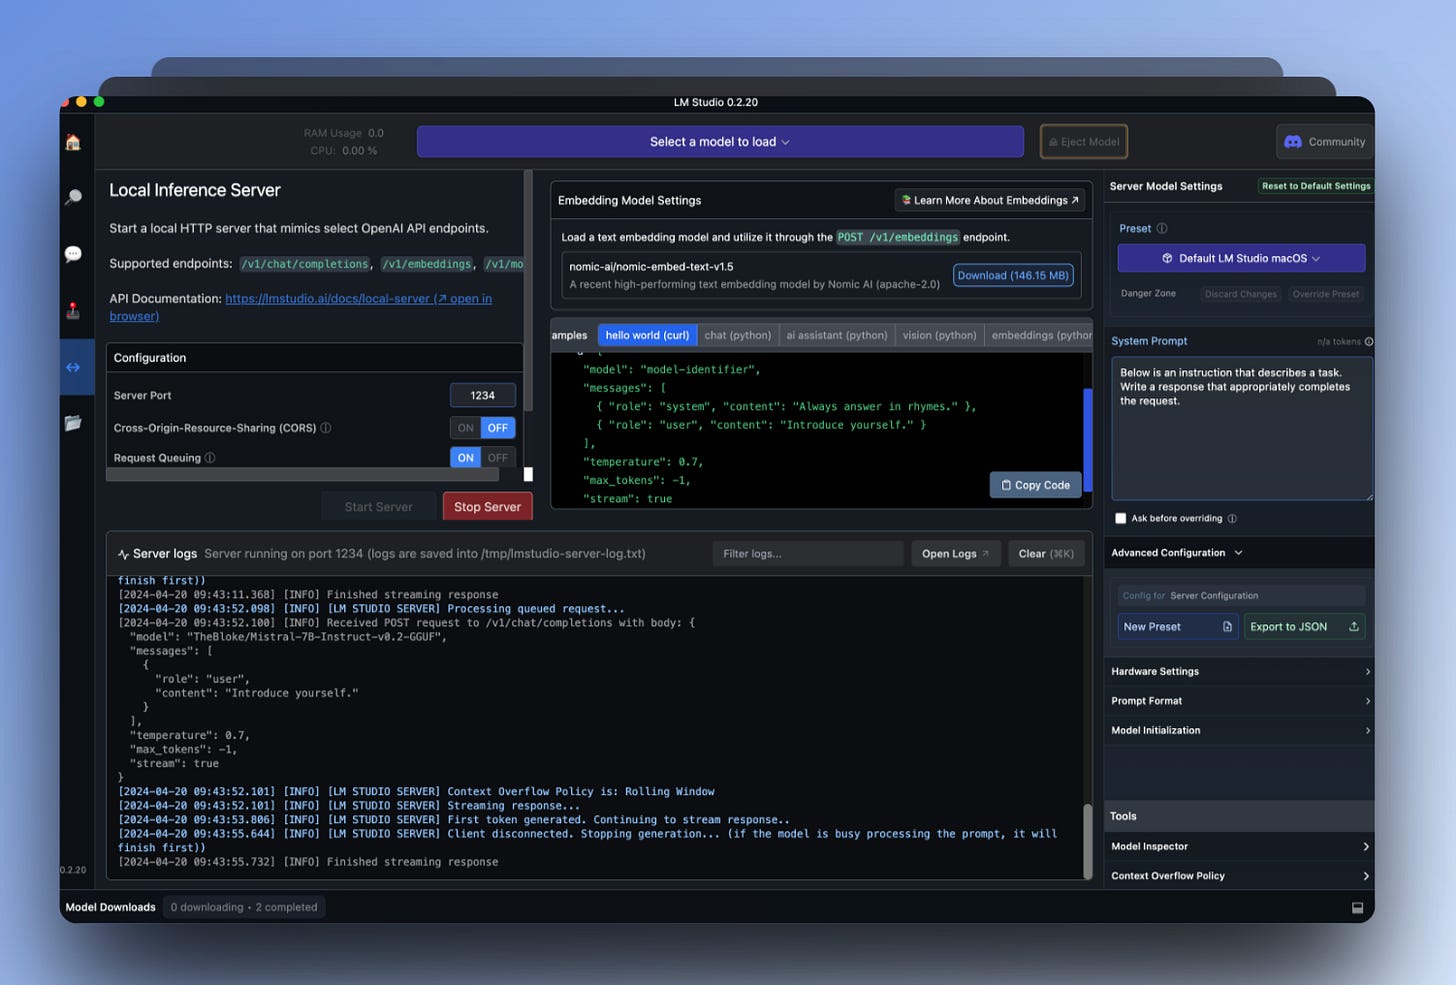Click Override Preset button
This screenshot has width=1456, height=985.
click(1325, 294)
